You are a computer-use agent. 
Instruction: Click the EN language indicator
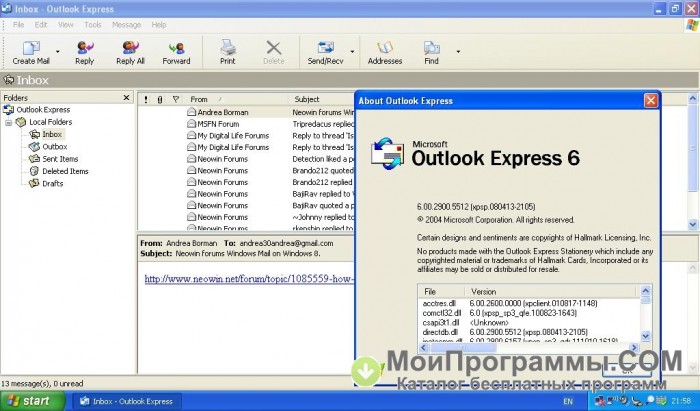568,401
